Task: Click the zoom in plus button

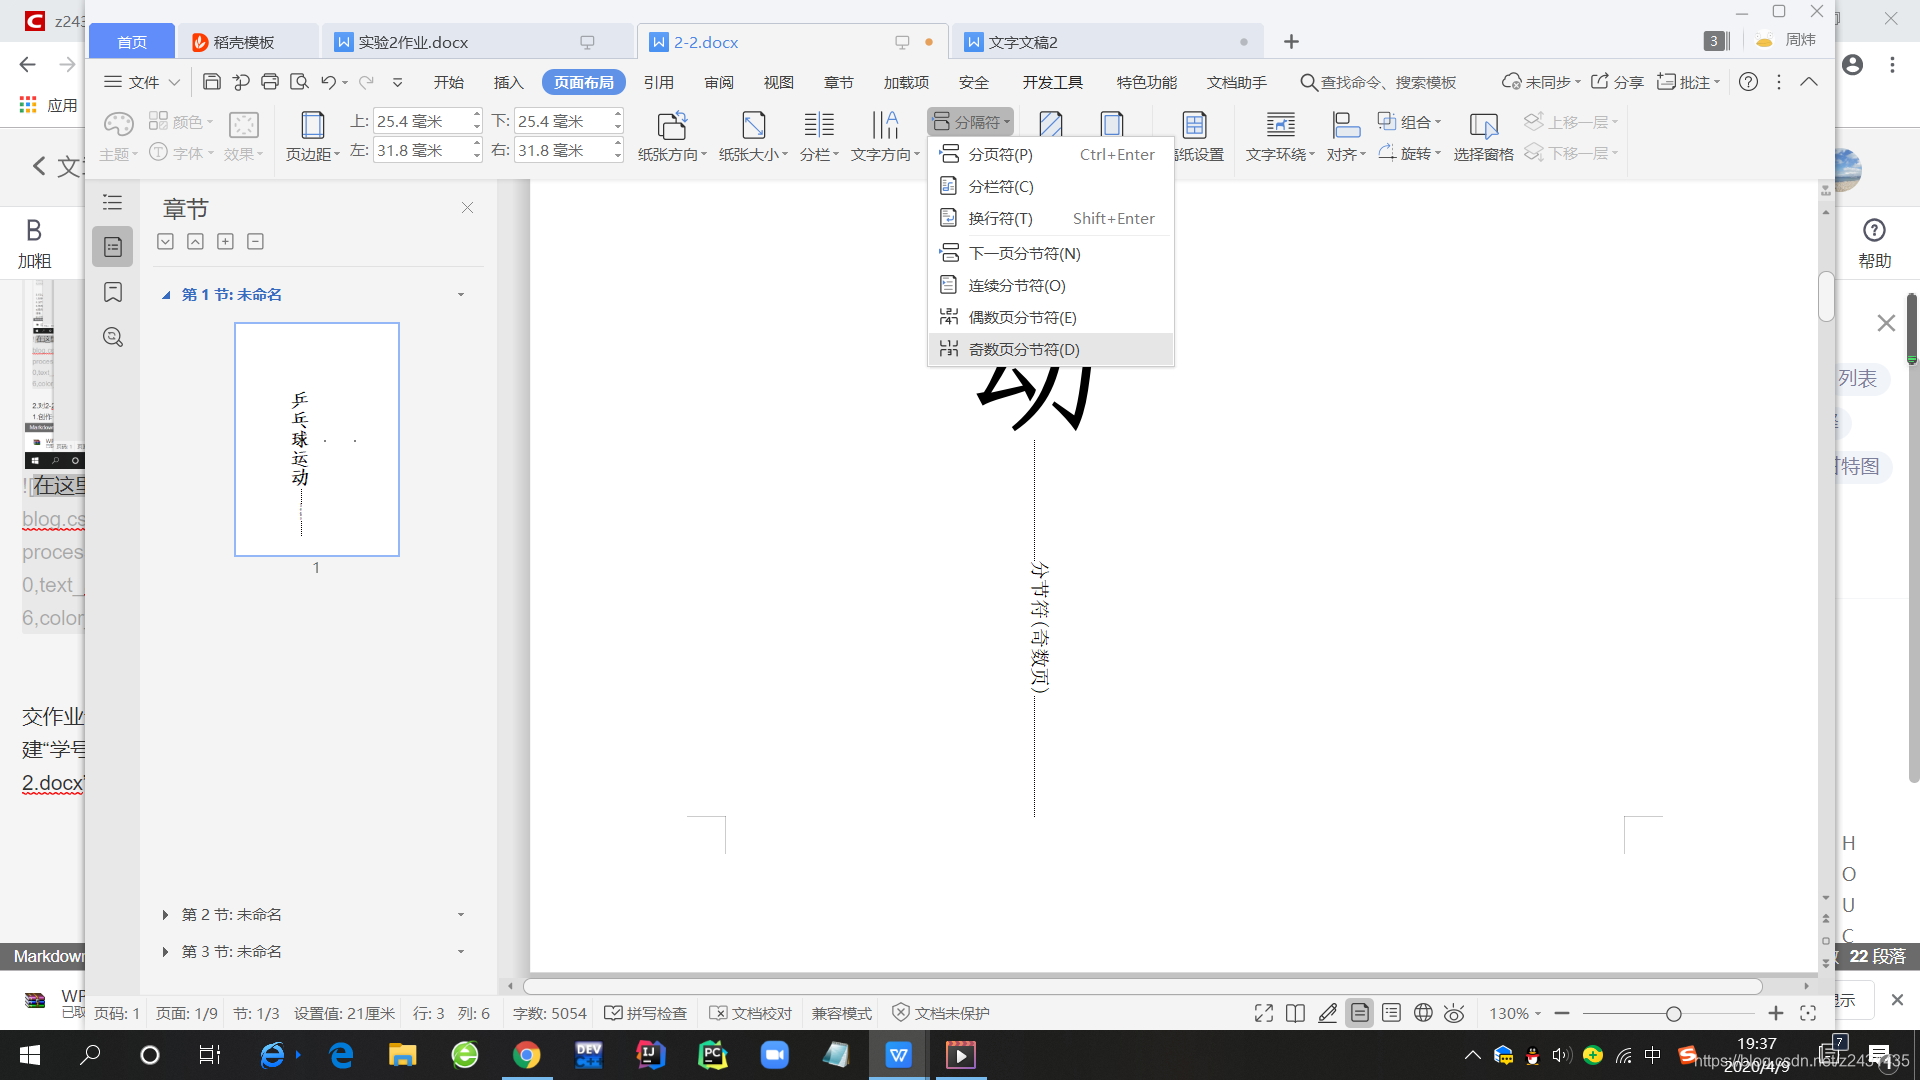Action: pos(1775,1013)
